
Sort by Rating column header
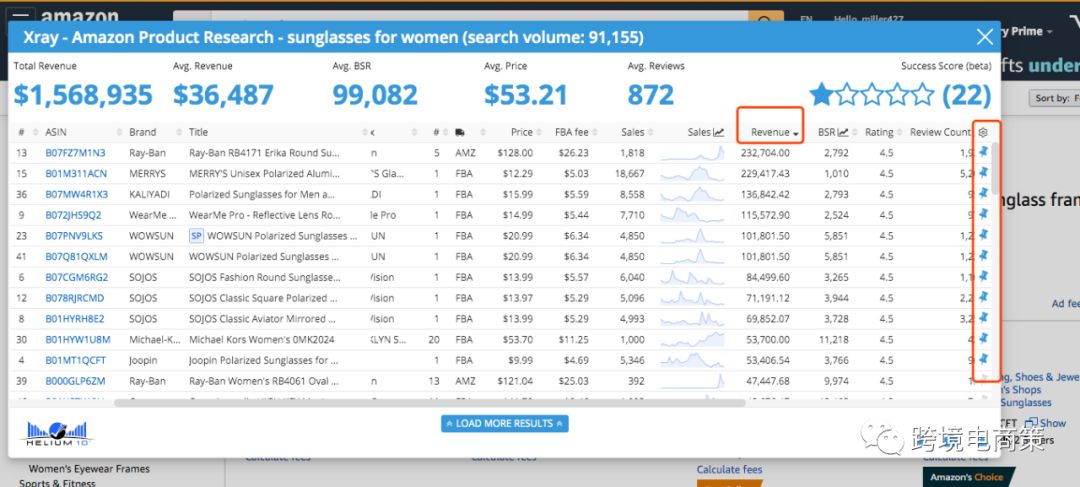tap(879, 132)
